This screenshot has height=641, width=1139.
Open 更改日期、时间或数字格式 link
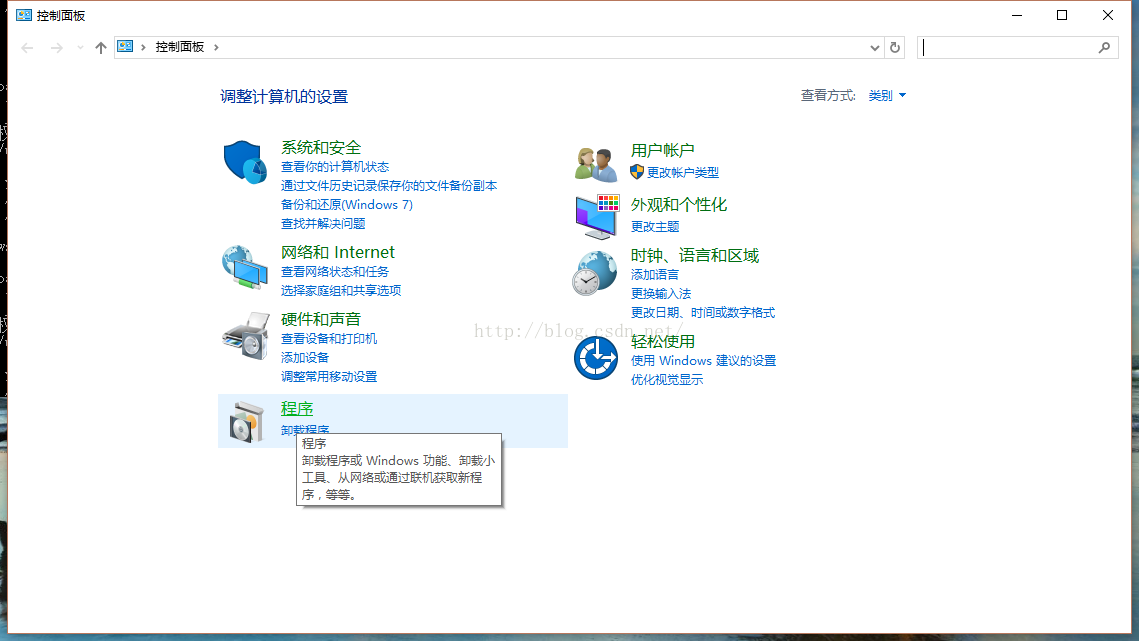point(702,313)
